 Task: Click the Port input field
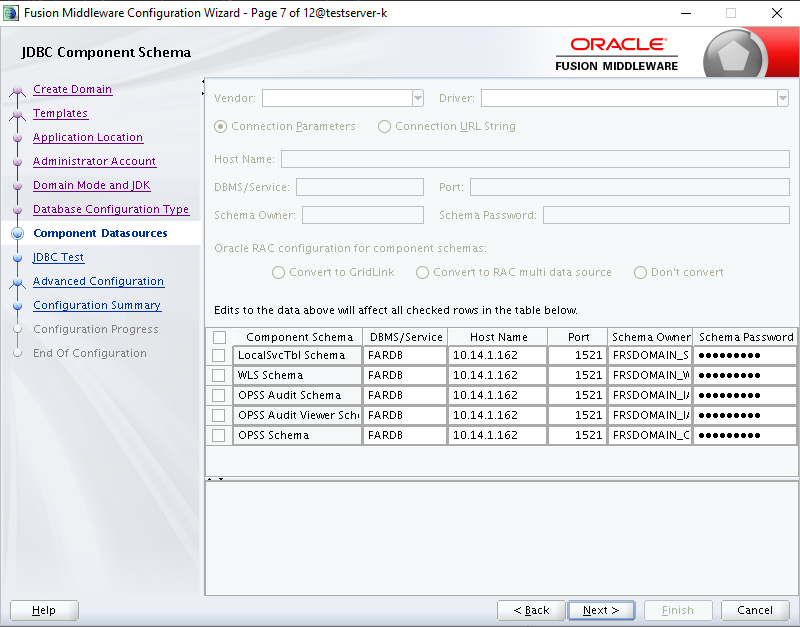pos(630,187)
